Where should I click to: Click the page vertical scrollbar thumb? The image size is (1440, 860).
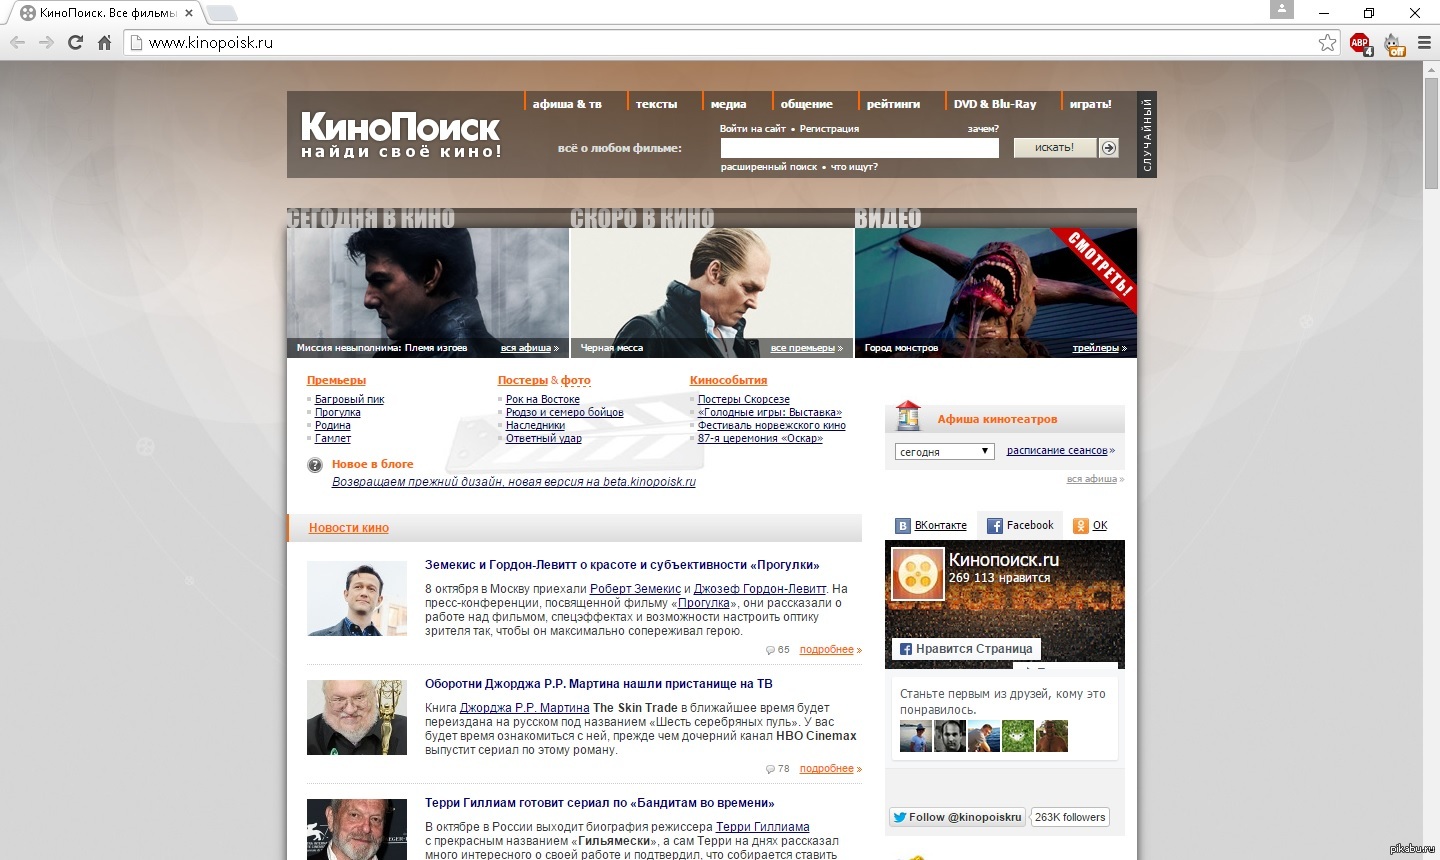1431,132
